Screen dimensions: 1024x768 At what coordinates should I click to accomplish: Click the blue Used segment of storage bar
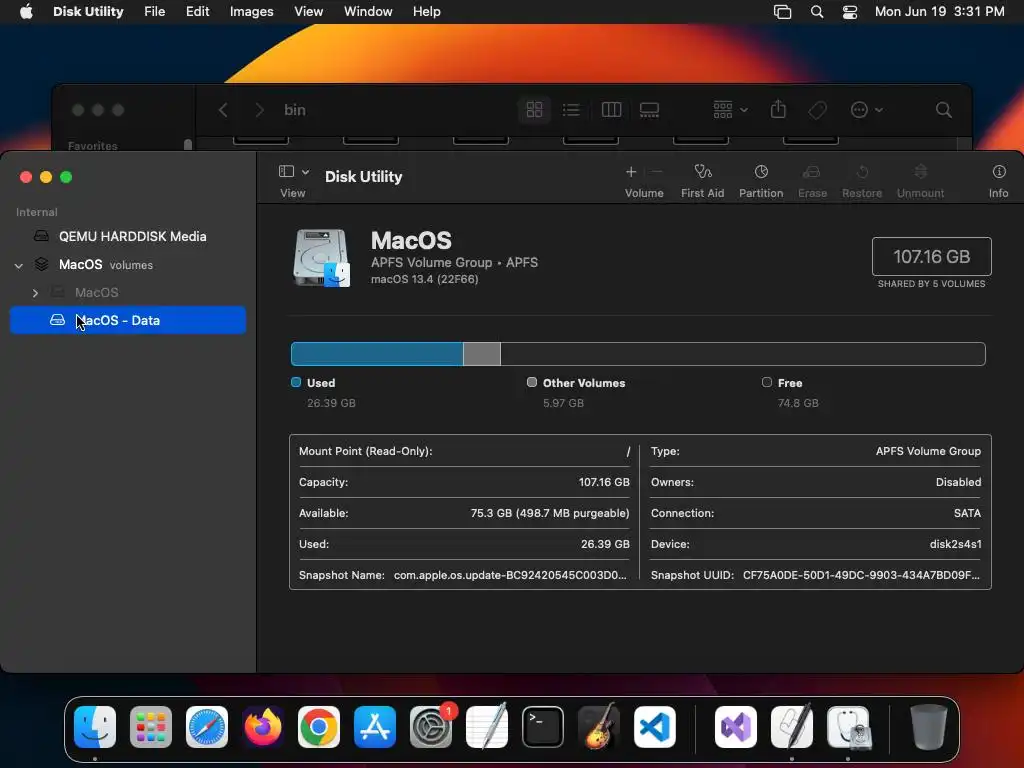(x=377, y=354)
